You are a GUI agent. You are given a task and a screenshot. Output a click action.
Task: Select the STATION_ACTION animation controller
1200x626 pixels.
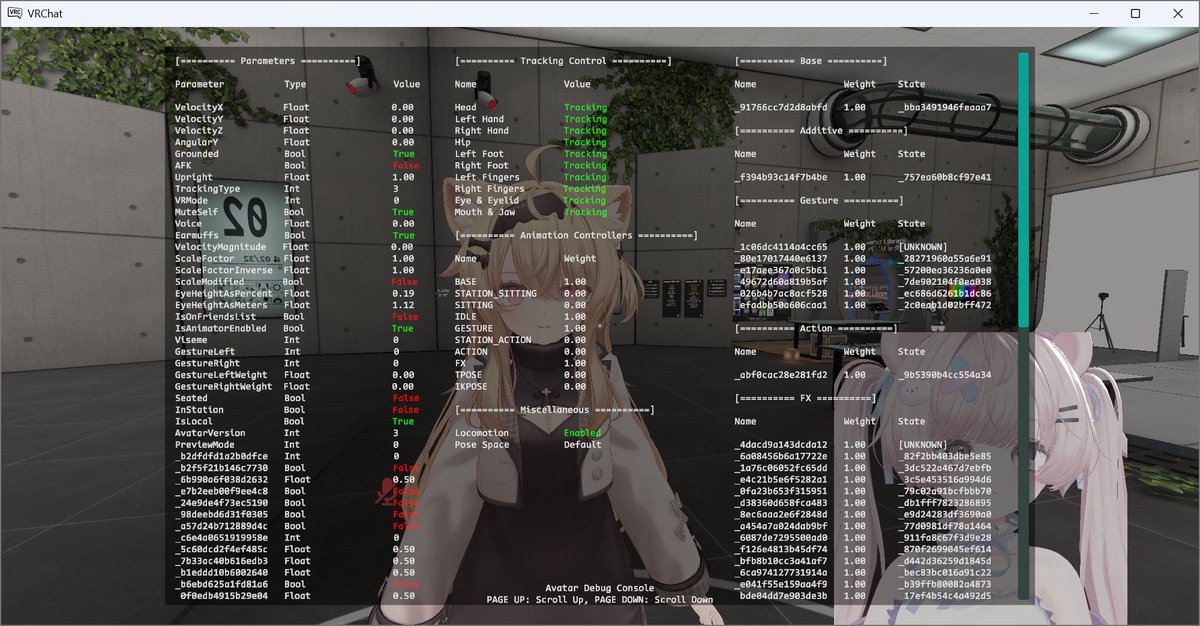(492, 340)
